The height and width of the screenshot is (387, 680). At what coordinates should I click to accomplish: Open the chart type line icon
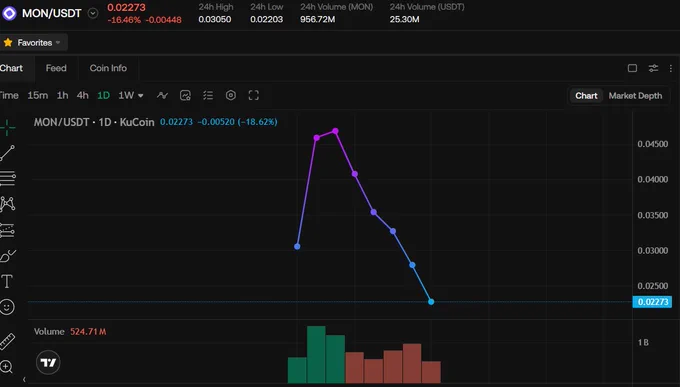point(162,95)
